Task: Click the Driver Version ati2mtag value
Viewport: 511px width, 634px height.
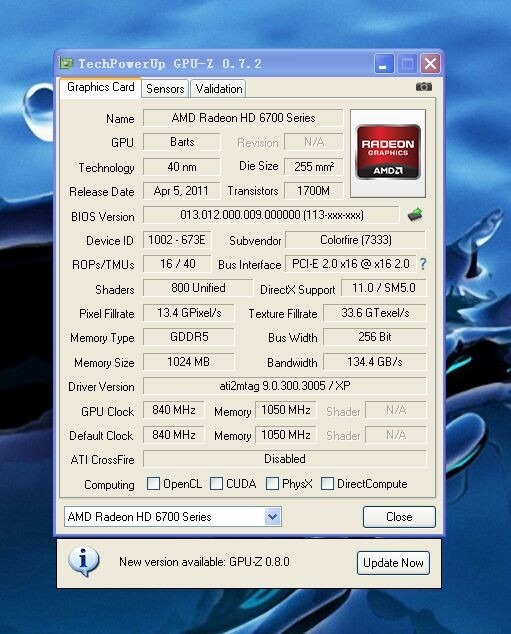Action: coord(285,386)
